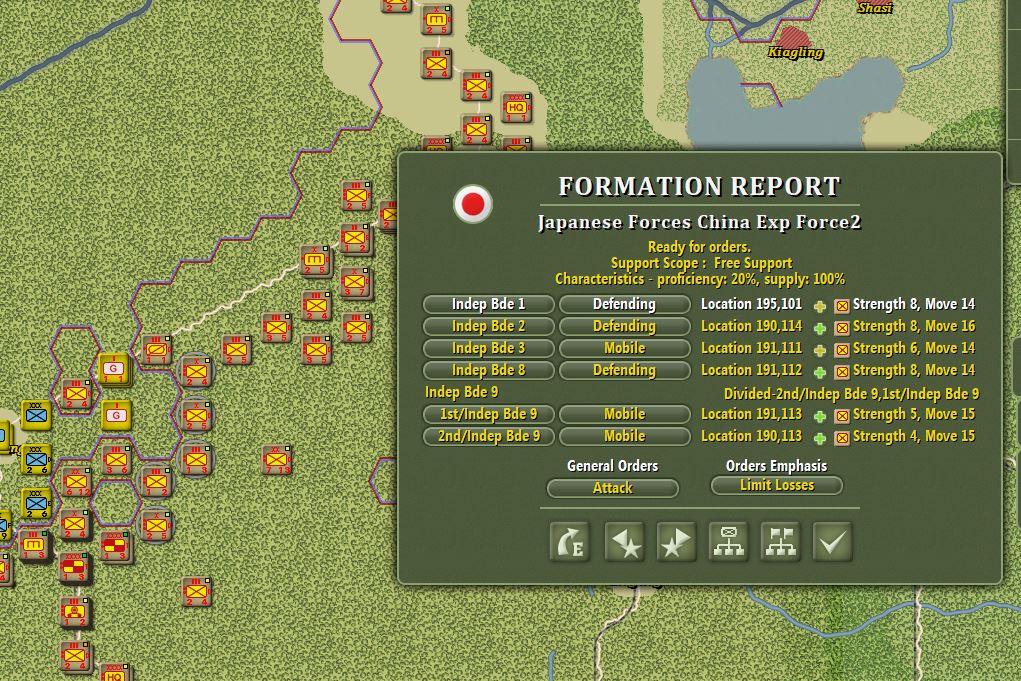
Task: Select the HQ counter near map top
Action: point(516,107)
